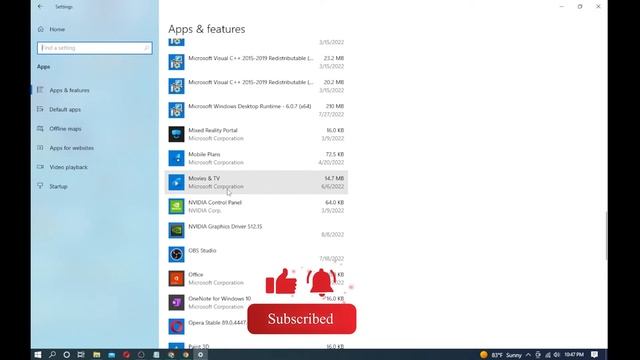Click the Mixed Reality Portal icon

tap(176, 134)
